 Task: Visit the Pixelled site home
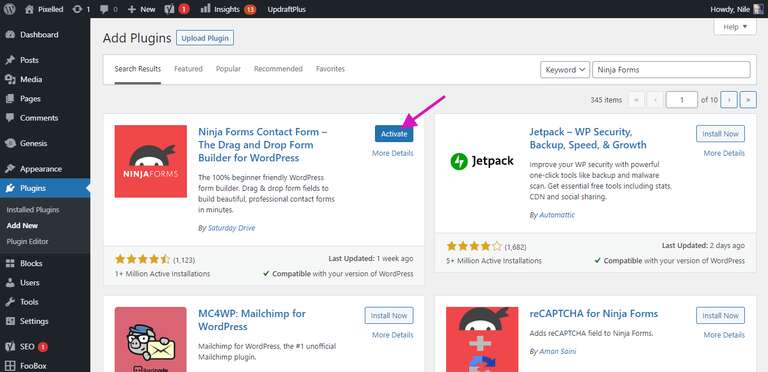44,9
